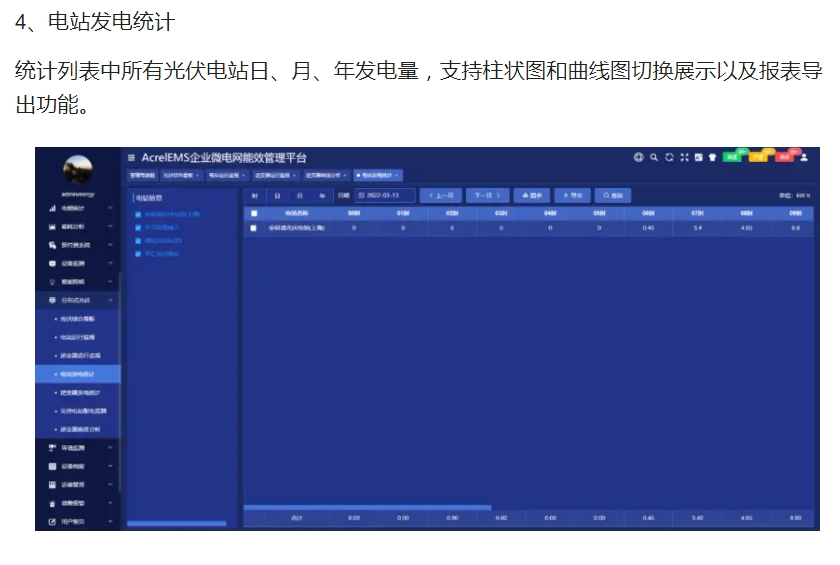This screenshot has width=840, height=565.
Task: Click the 下一日 next day button
Action: (x=488, y=195)
